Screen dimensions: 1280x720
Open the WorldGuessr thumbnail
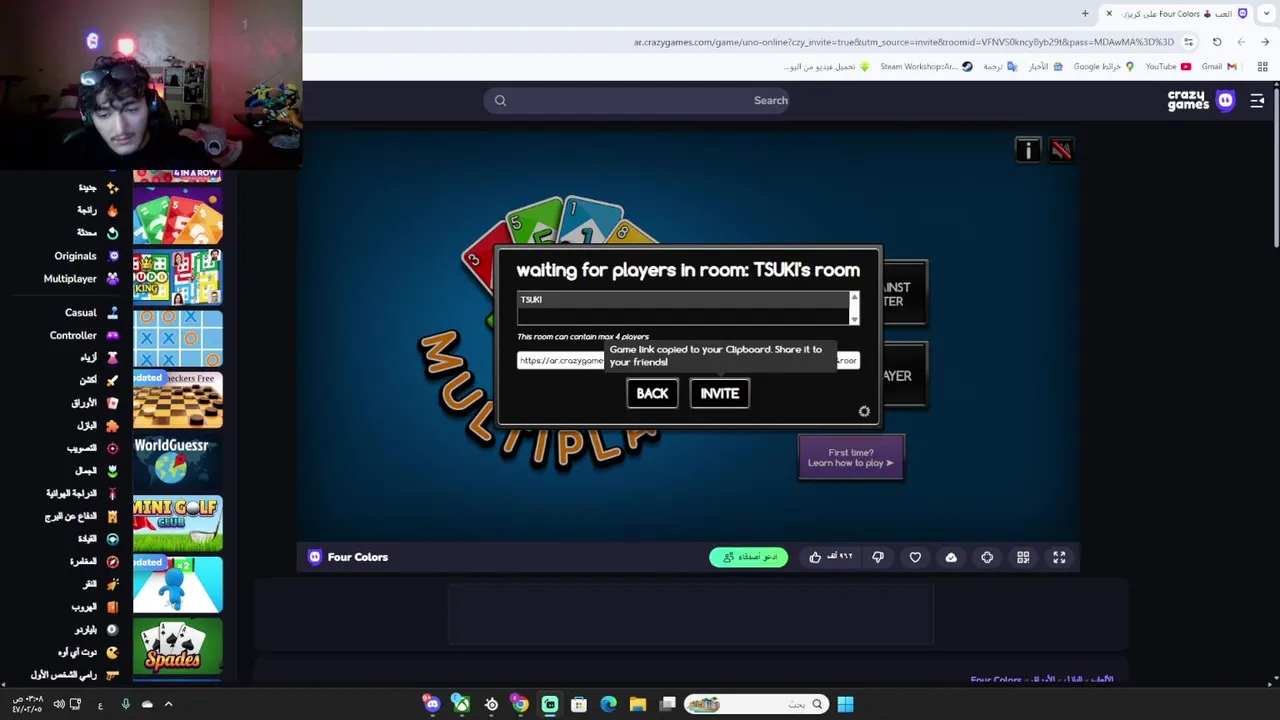click(178, 462)
